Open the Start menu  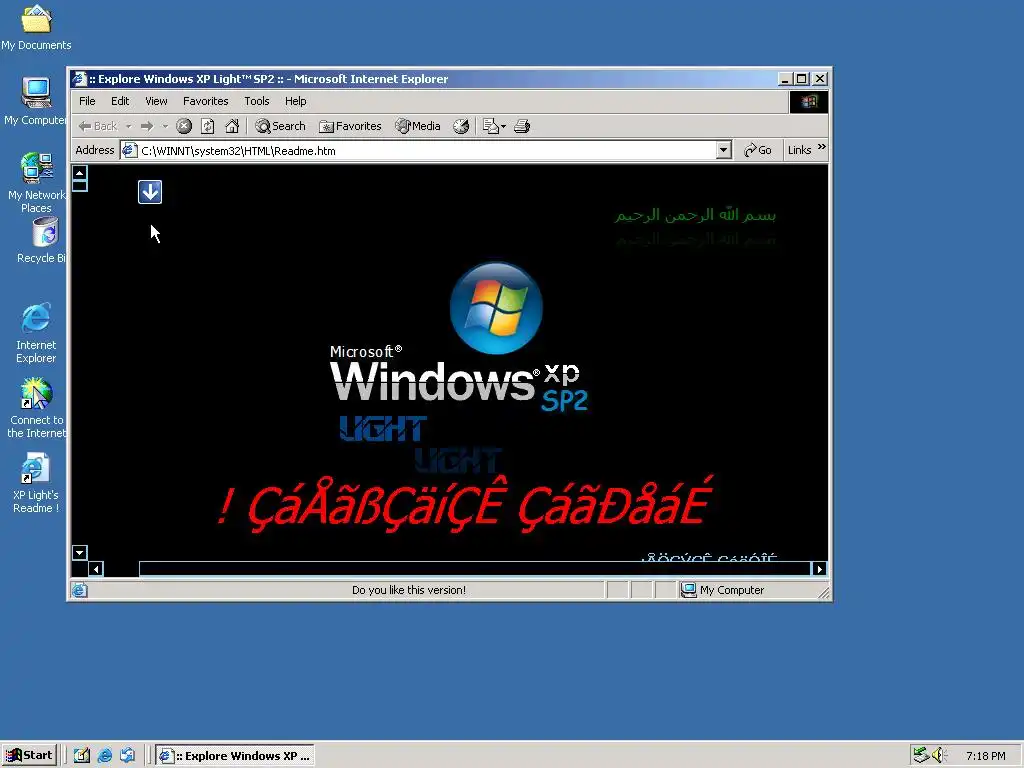coord(29,756)
